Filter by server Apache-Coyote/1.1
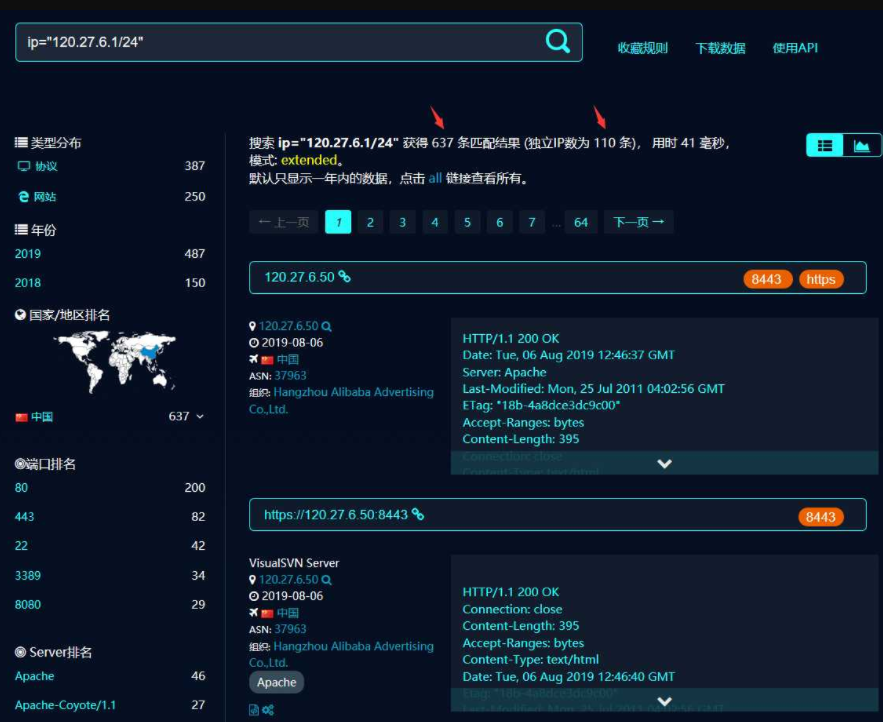This screenshot has width=883, height=722. 65,705
